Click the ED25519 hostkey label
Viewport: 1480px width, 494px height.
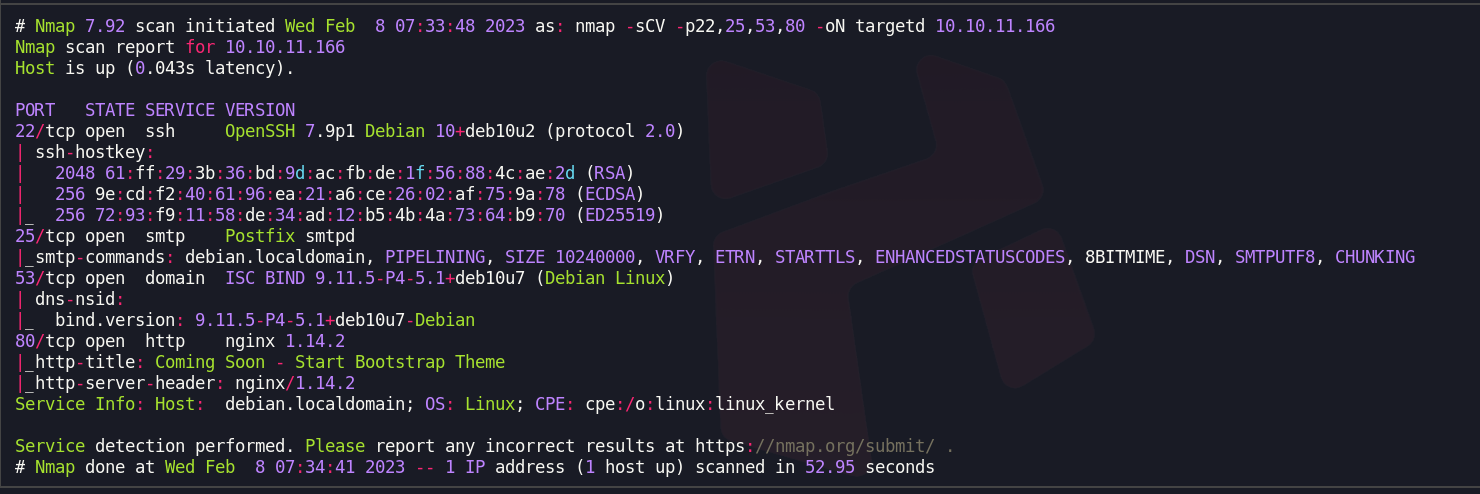pos(625,215)
